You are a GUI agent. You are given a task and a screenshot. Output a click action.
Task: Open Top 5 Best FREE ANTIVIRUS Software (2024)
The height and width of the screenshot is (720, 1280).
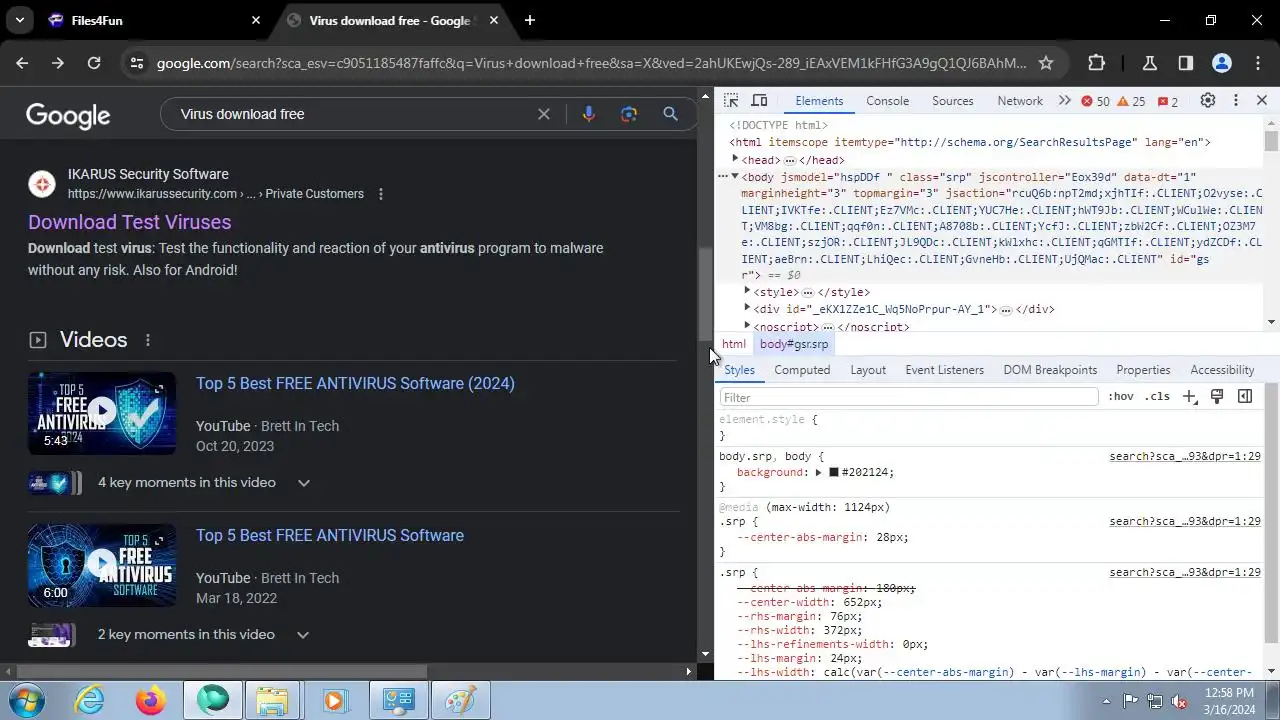355,383
